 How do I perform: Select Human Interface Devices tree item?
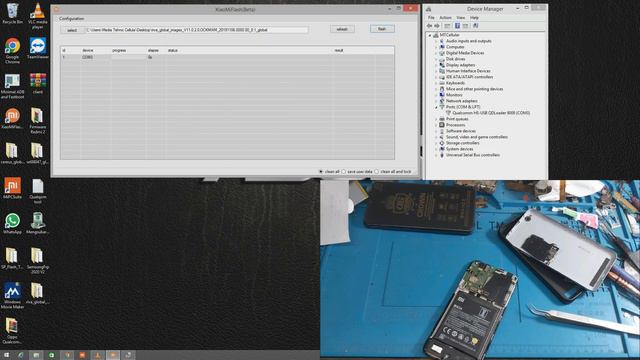(x=468, y=71)
